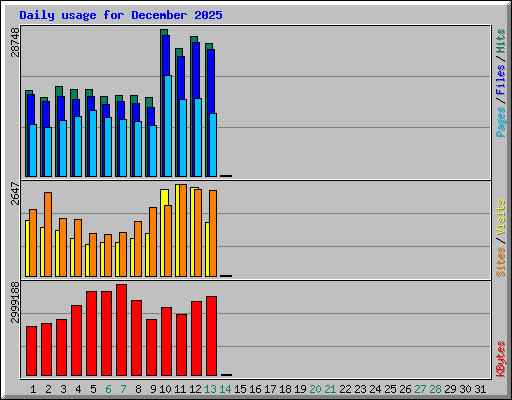
Task: Click day 1 on the x-axis
Action: (33, 389)
